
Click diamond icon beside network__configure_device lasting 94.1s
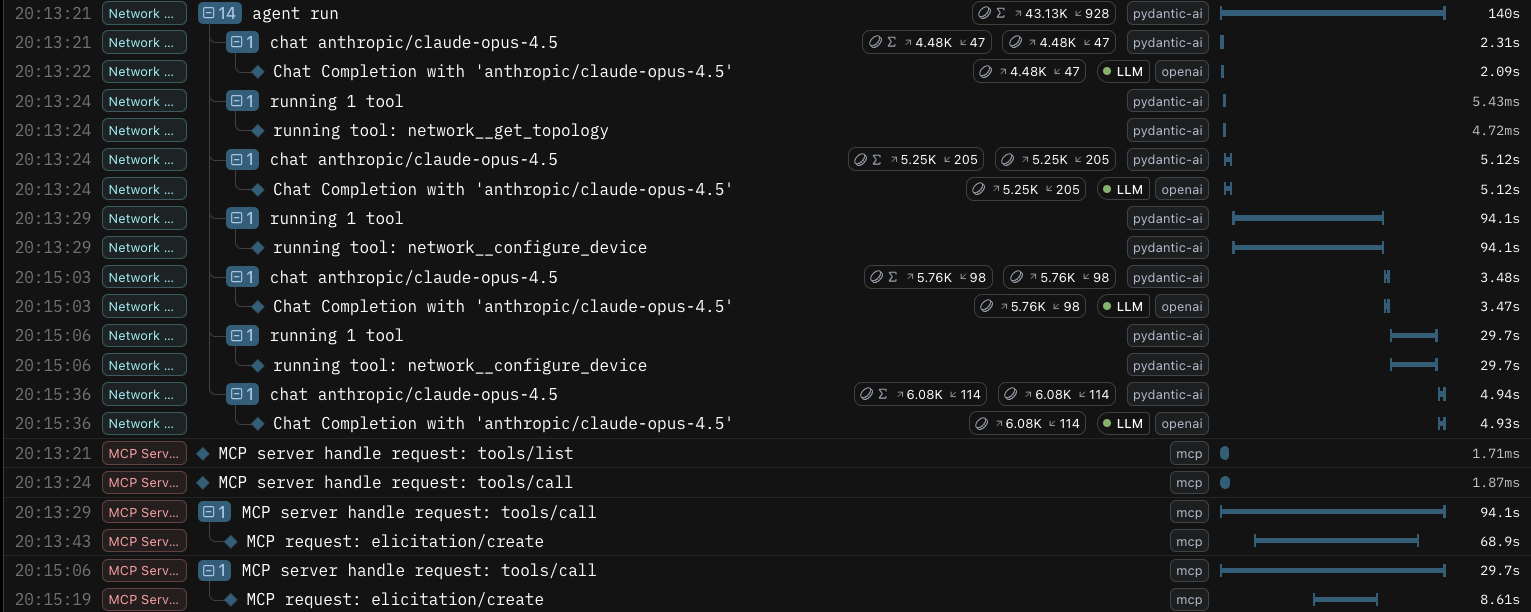[257, 247]
